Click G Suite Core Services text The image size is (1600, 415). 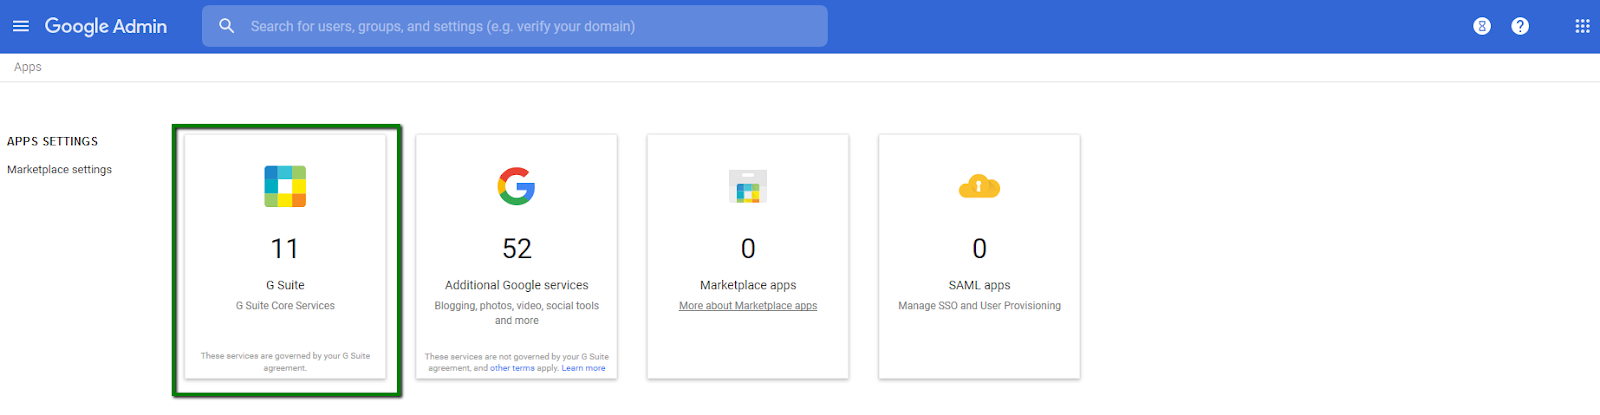(285, 306)
